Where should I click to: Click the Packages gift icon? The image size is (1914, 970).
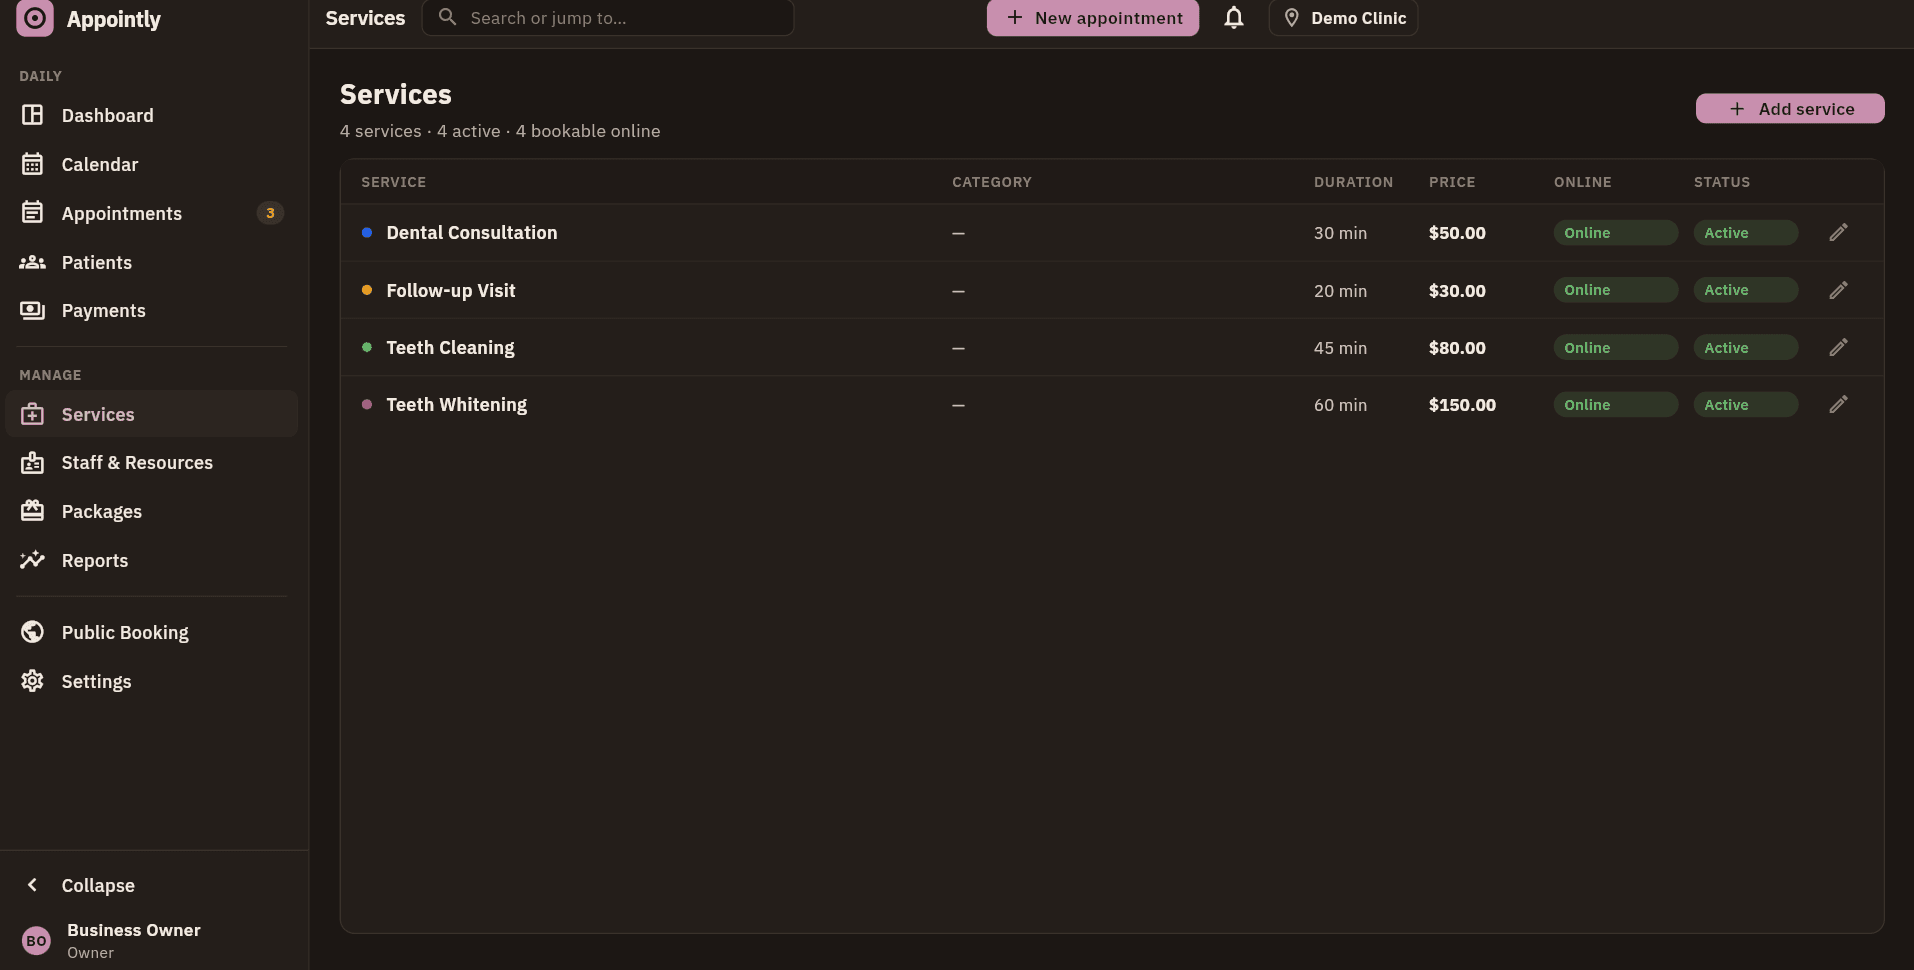[32, 511]
